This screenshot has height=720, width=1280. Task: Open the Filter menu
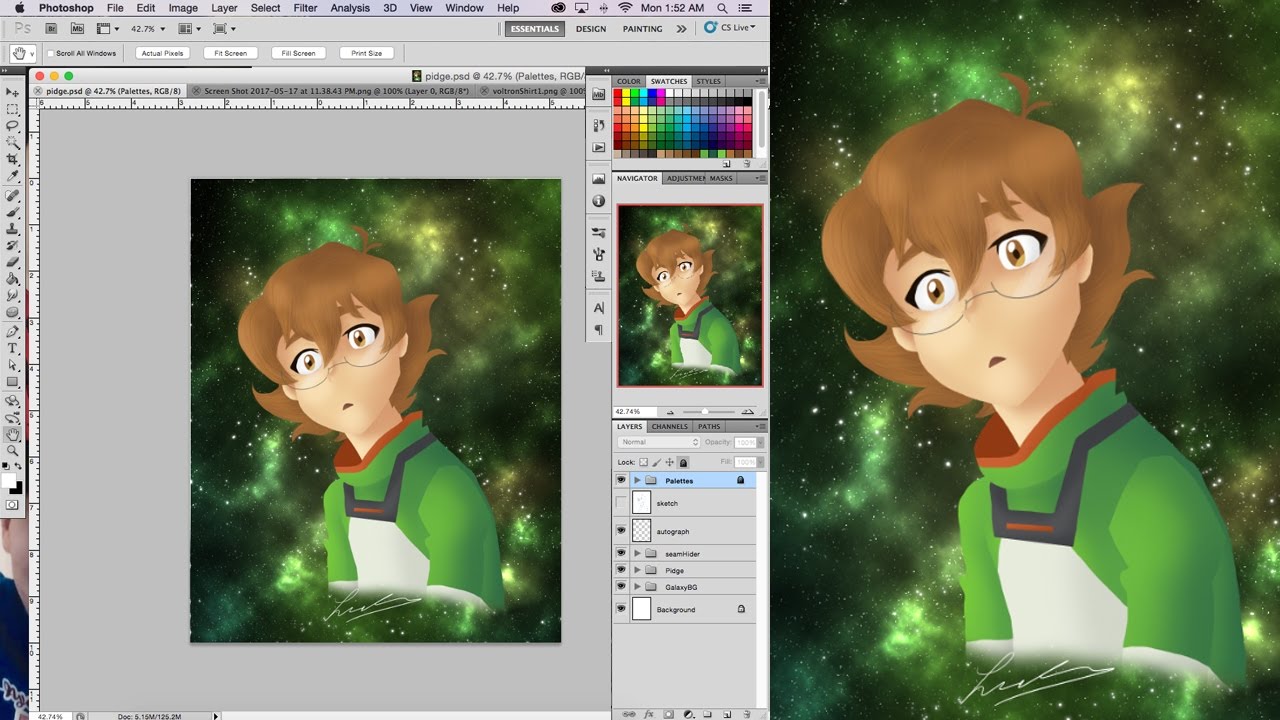[x=305, y=8]
